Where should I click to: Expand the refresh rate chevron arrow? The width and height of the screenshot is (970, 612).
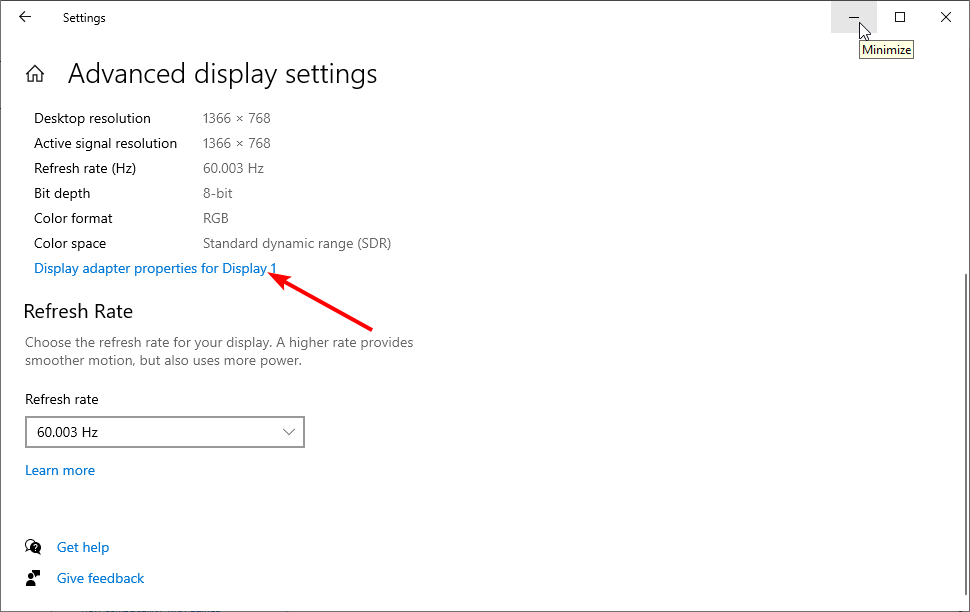[x=288, y=432]
